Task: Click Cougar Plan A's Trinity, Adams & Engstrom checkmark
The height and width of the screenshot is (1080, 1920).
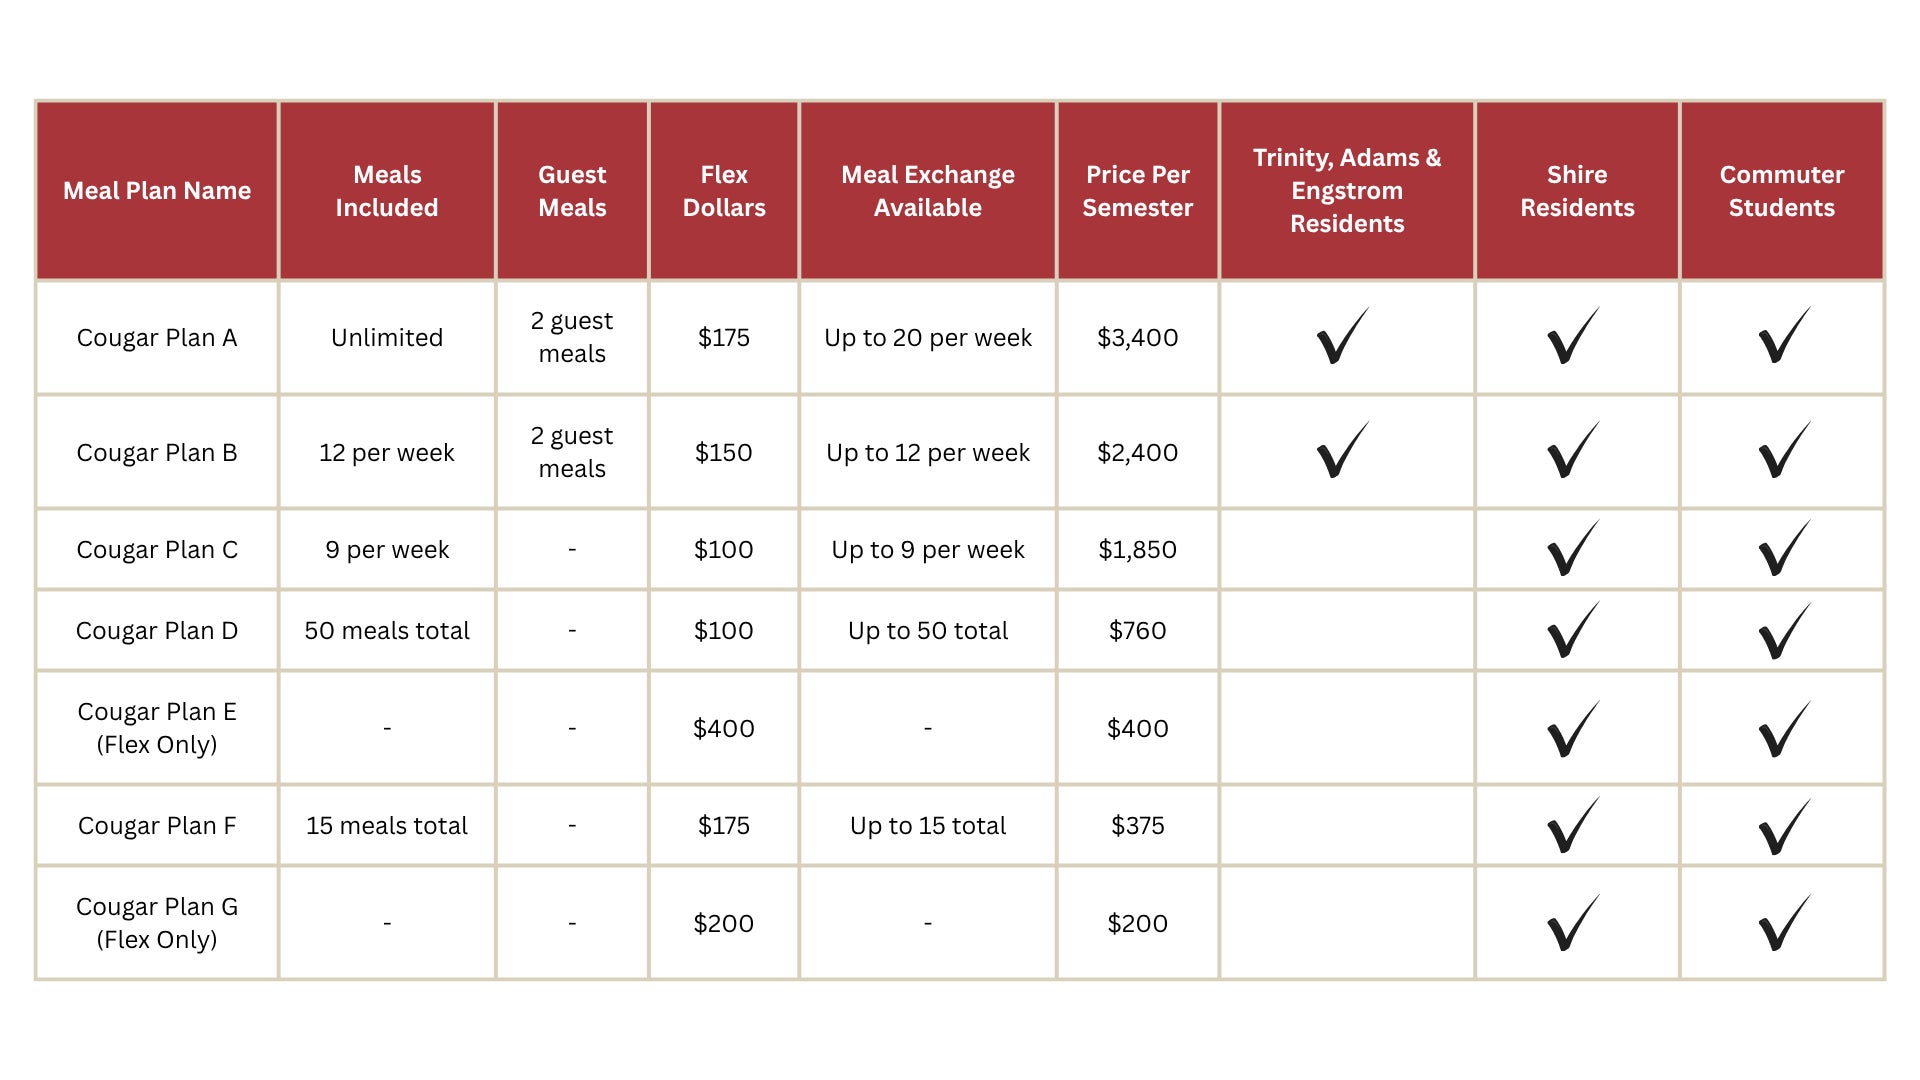Action: (1342, 338)
